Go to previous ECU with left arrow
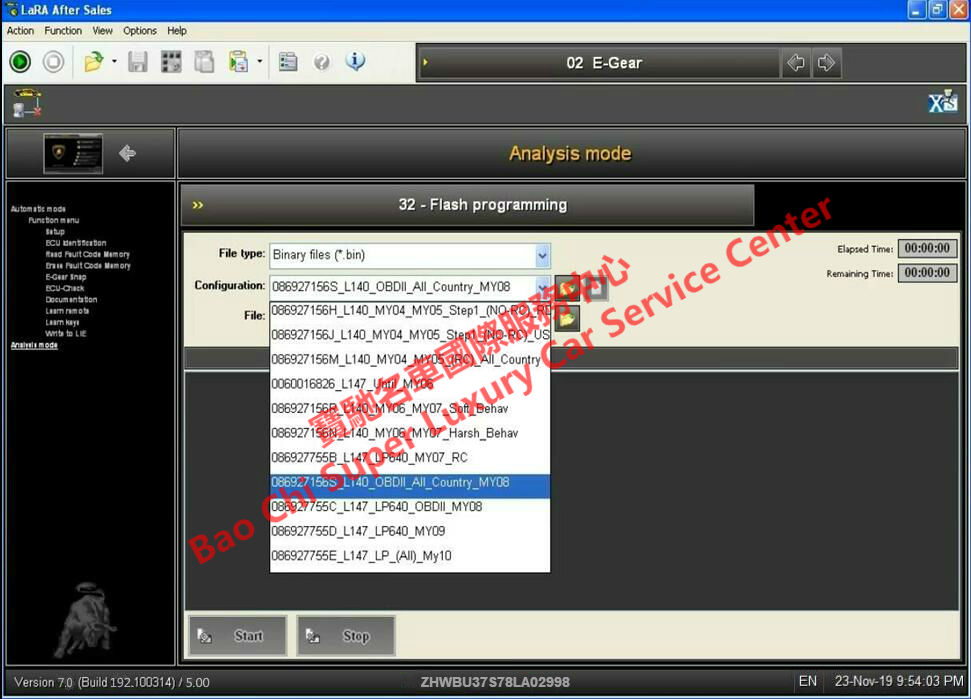 point(796,63)
